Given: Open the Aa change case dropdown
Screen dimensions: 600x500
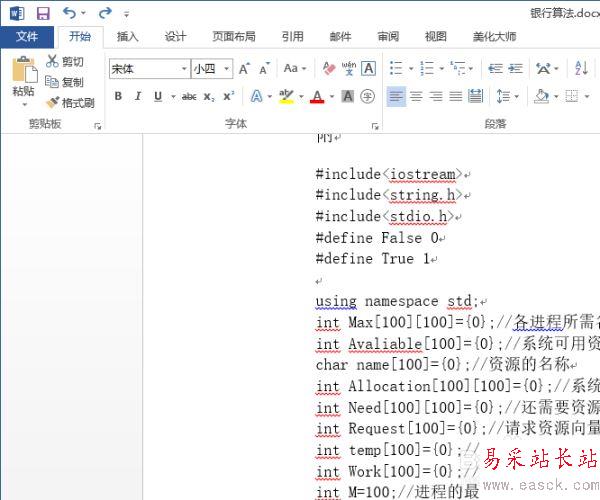Looking at the screenshot, I should (295, 69).
